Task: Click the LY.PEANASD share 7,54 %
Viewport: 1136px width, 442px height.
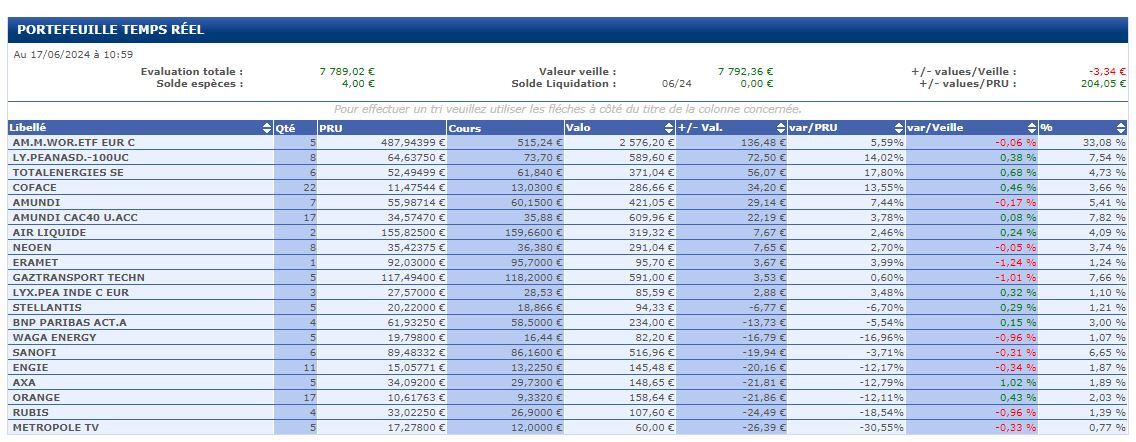Action: click(x=1107, y=157)
